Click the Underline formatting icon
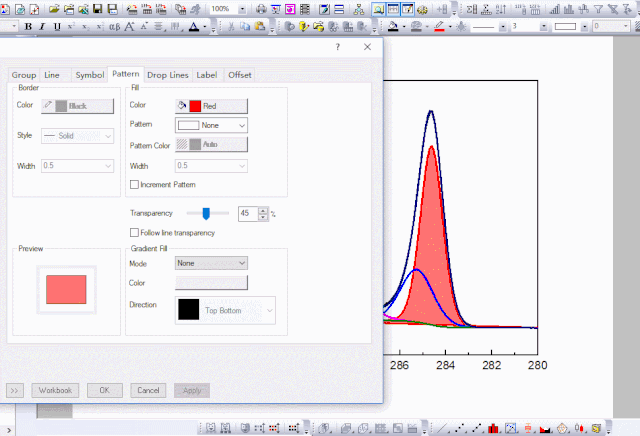This screenshot has height=436, width=640. [57, 26]
